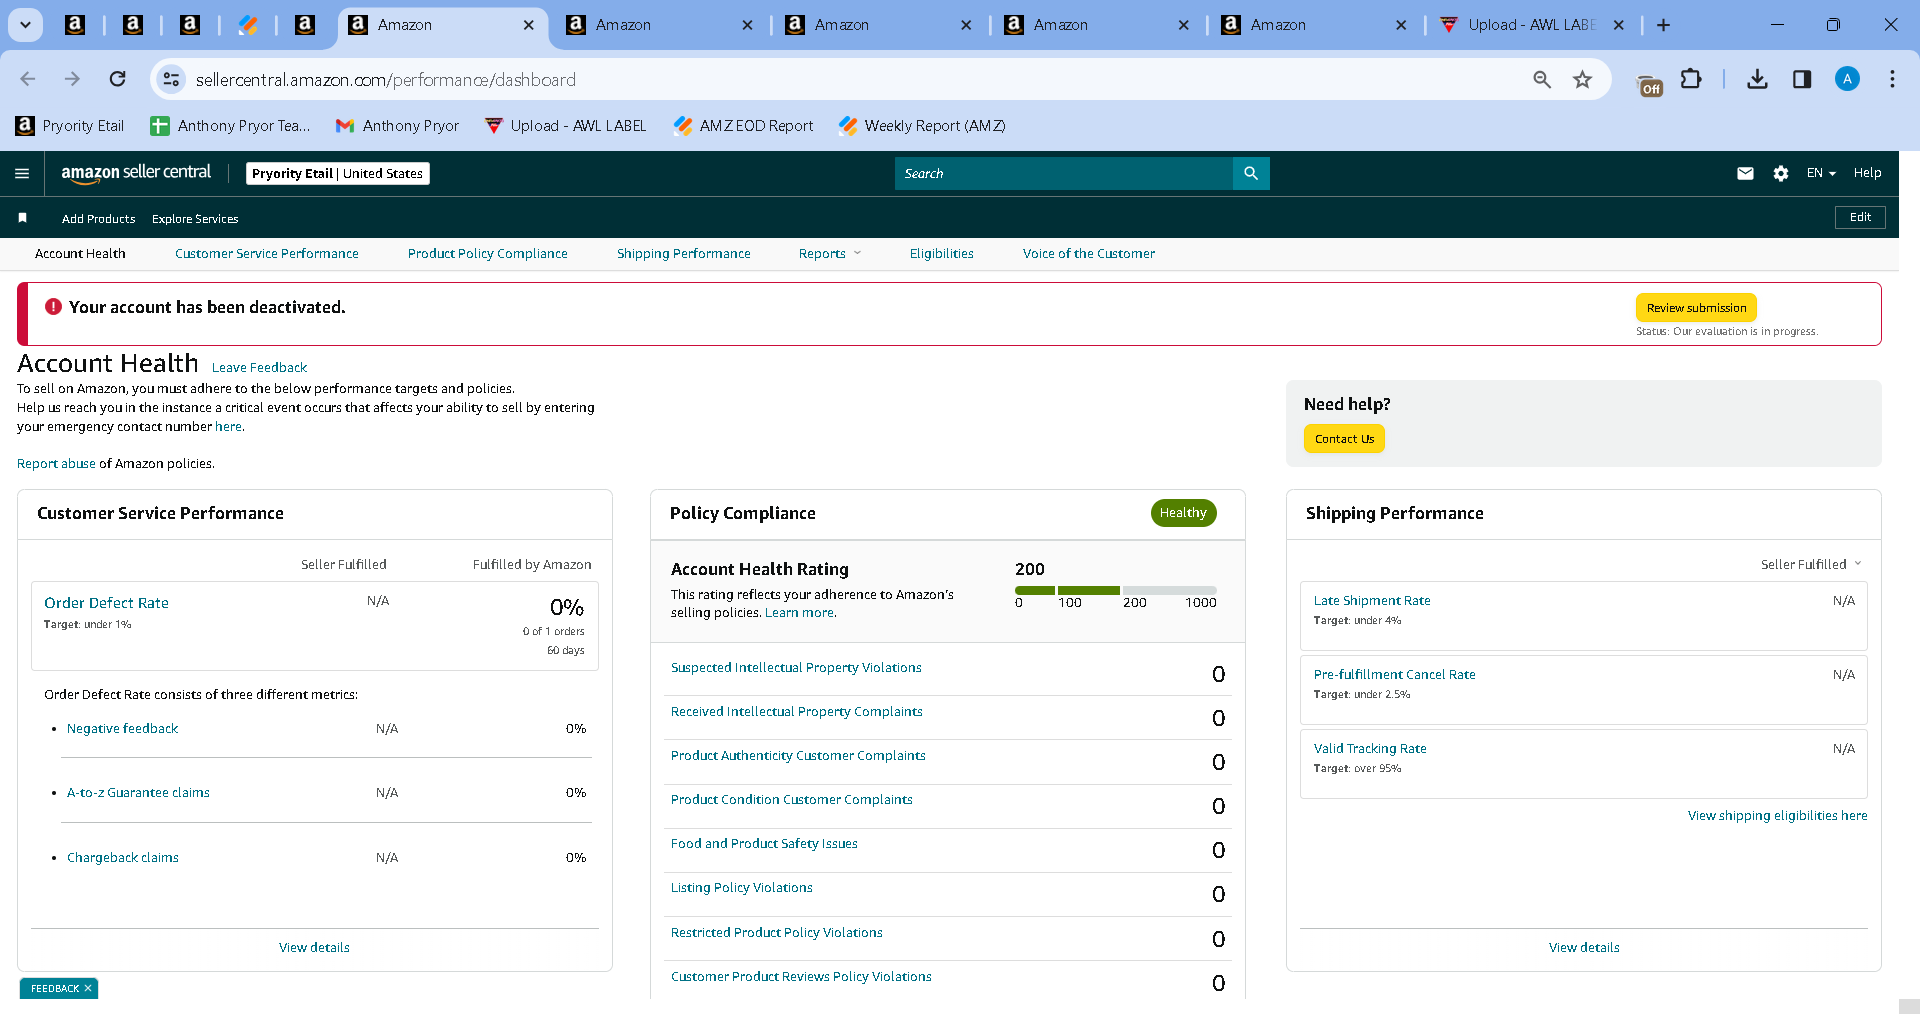Click the extension icon labeled Off
Viewport: 1920px width, 1014px height.
pyautogui.click(x=1649, y=85)
